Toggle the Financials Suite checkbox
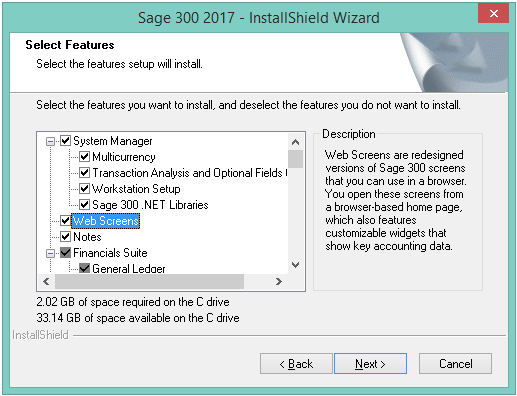The width and height of the screenshot is (517, 396). point(65,253)
